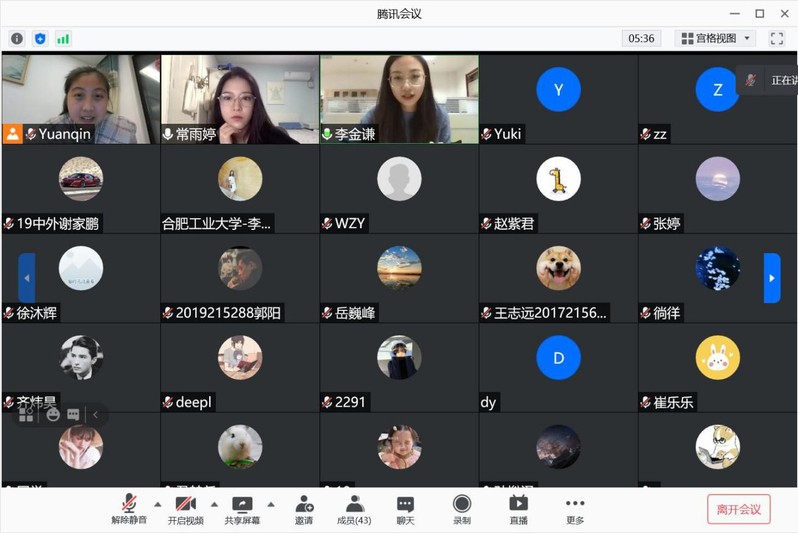798x533 pixels.
Task: Open the 邀请 invite icon
Action: click(x=303, y=509)
